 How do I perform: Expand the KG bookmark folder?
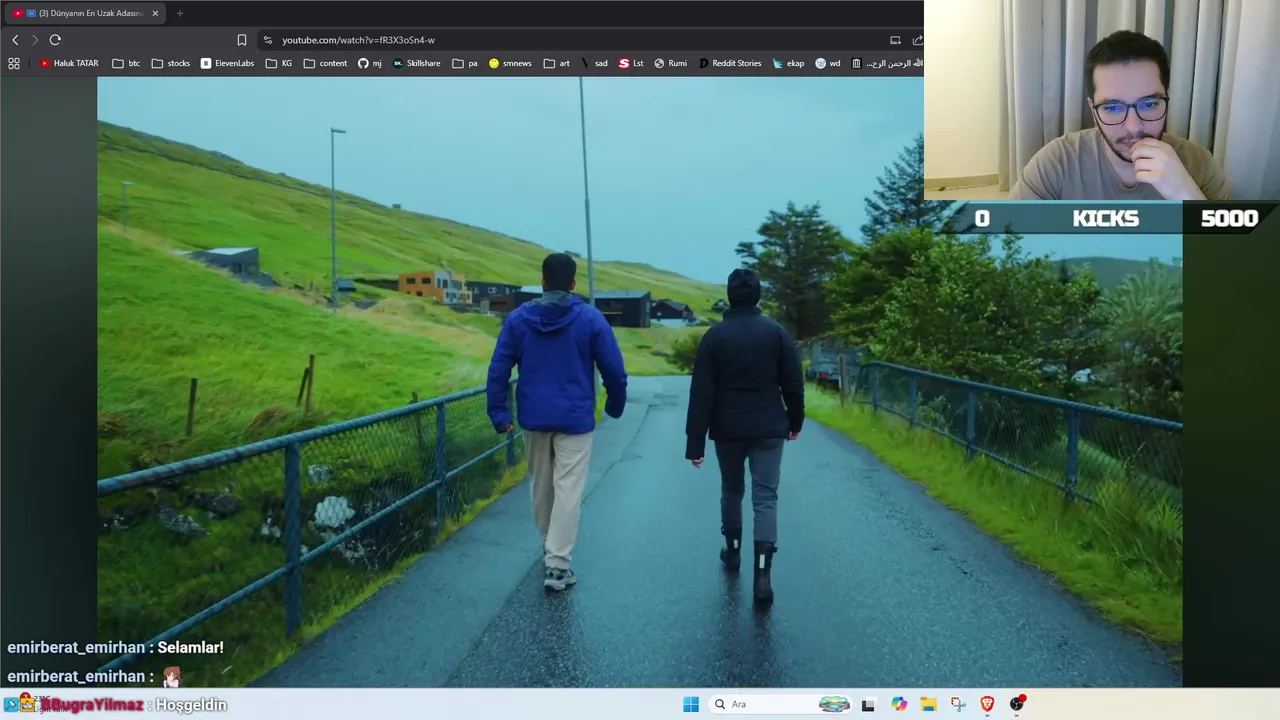pos(279,63)
